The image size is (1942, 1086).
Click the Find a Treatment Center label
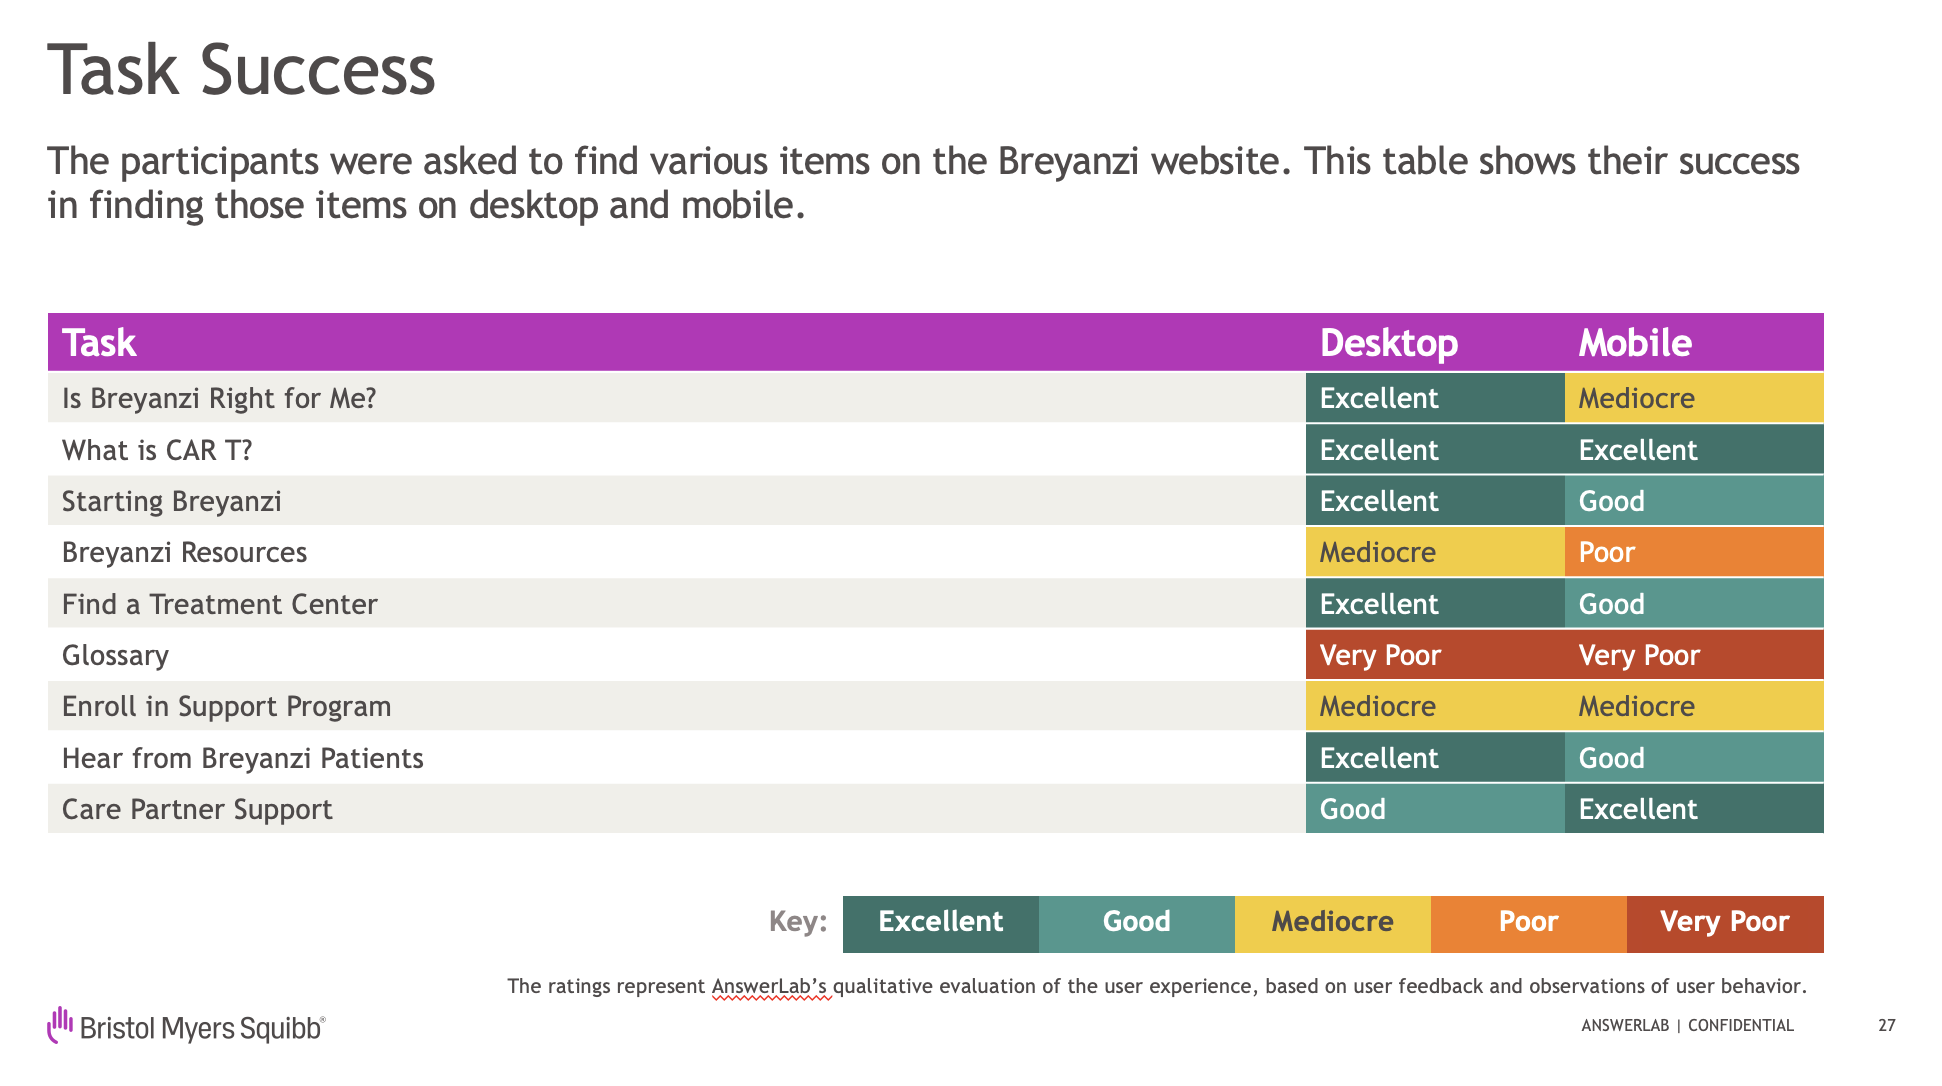point(219,604)
